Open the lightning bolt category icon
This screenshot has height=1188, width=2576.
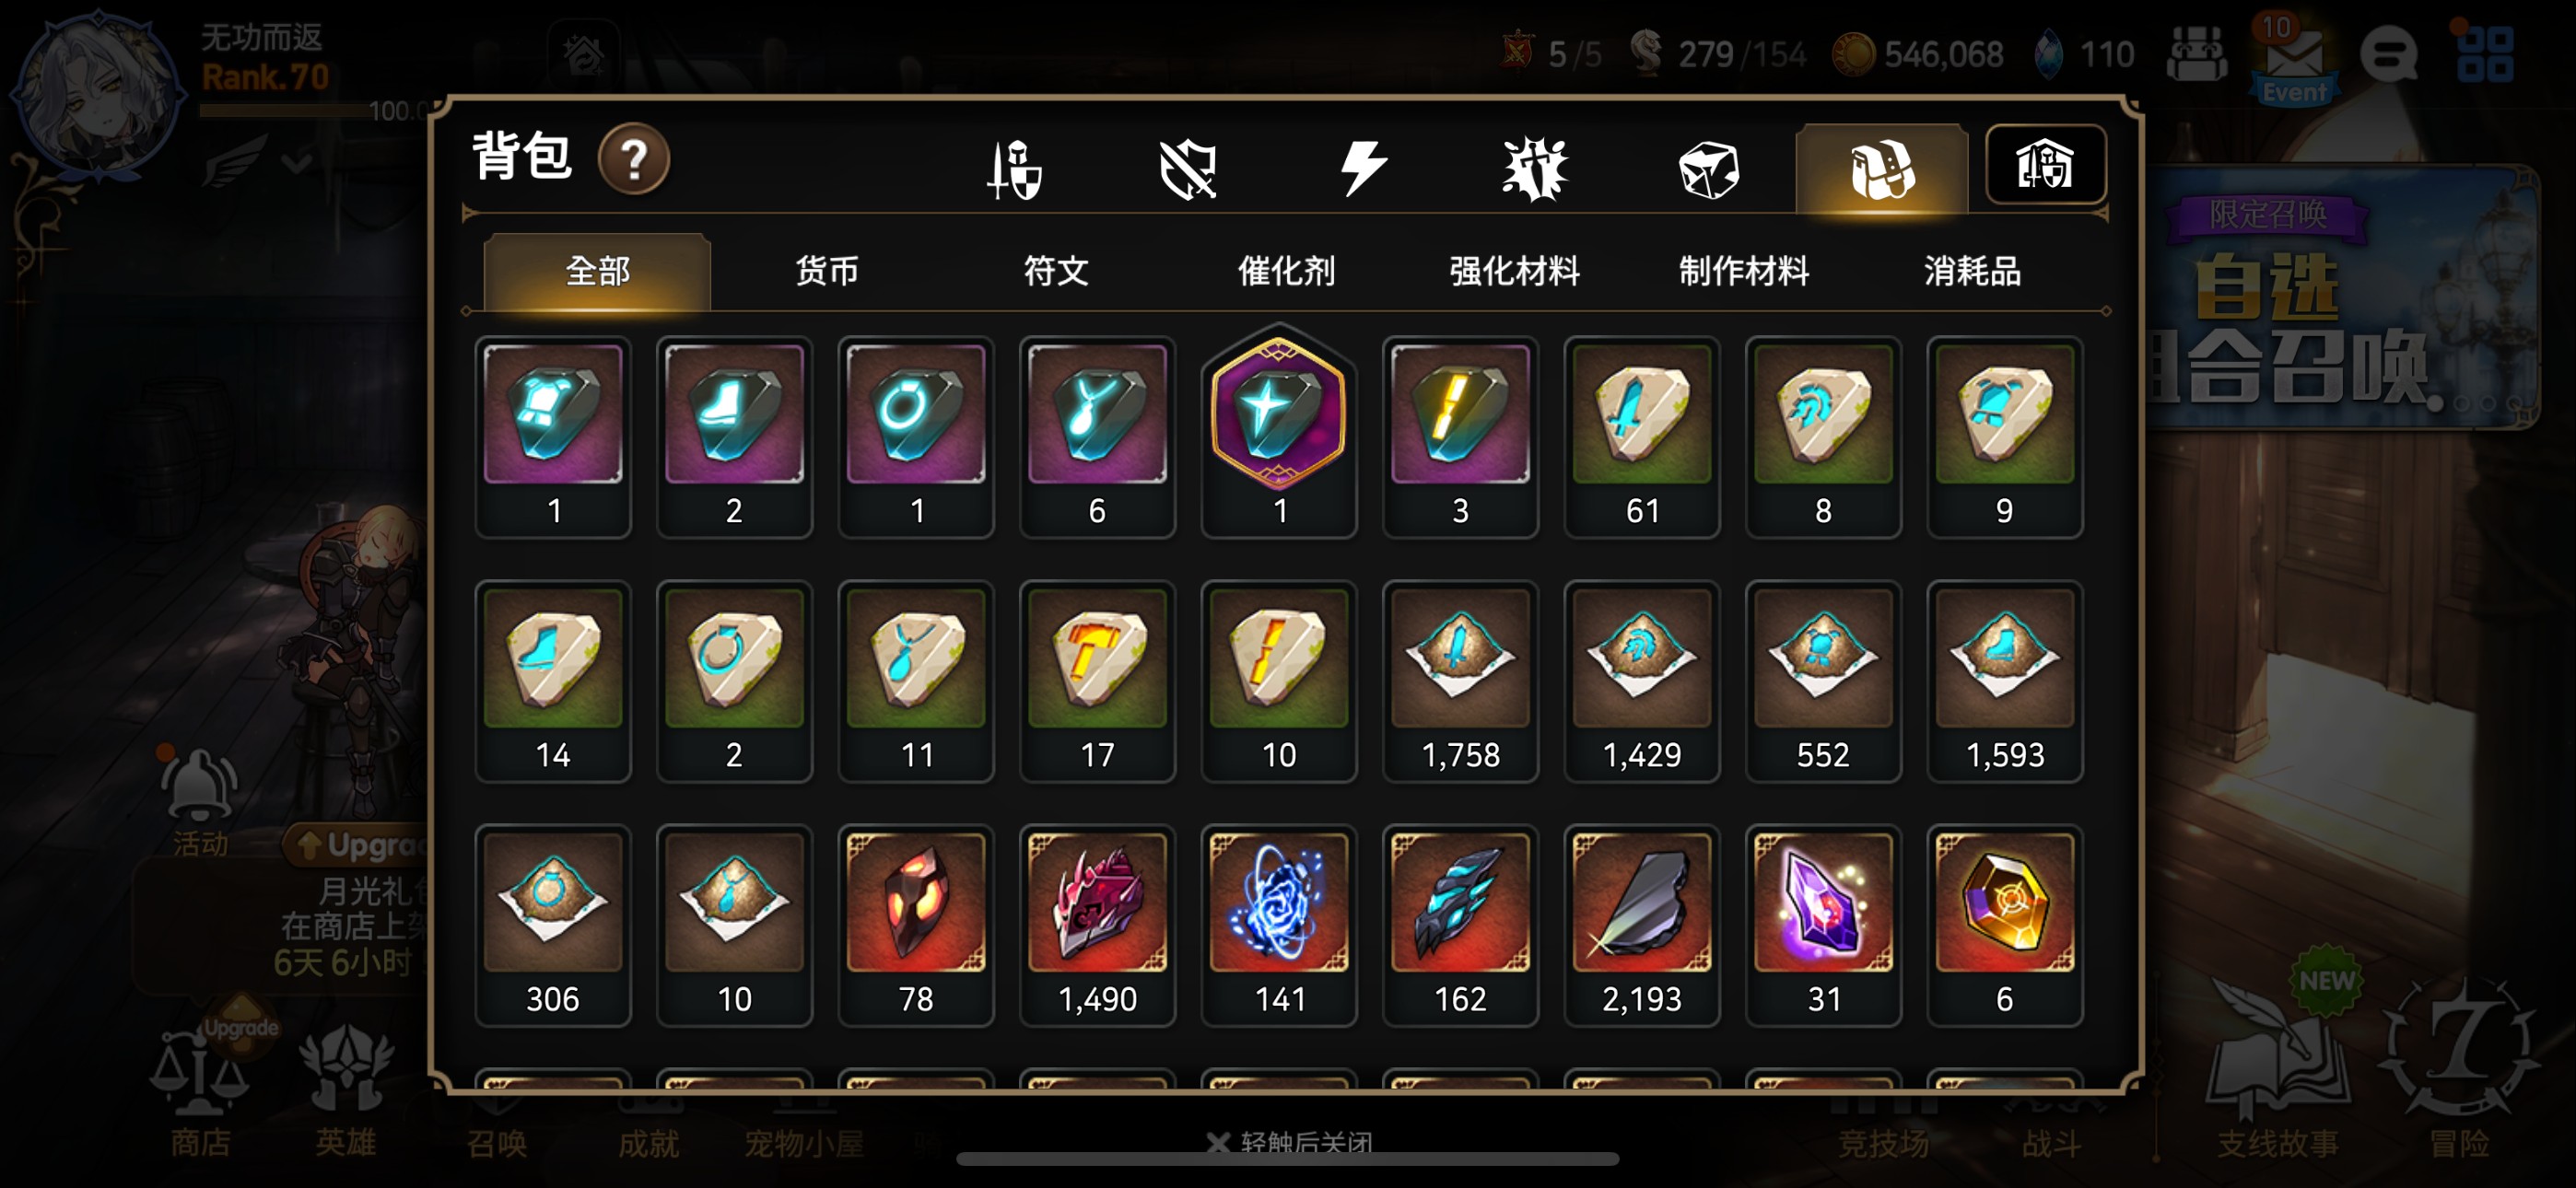[x=1362, y=168]
